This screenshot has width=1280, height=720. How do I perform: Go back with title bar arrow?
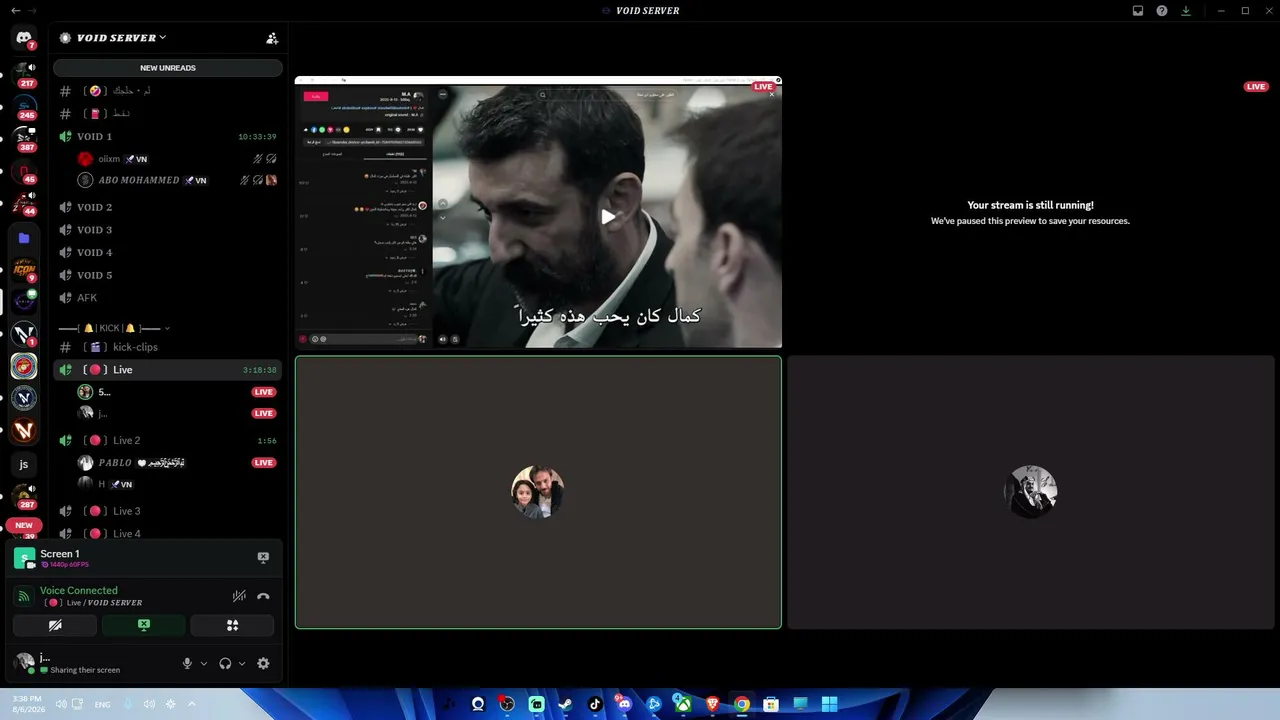point(16,11)
